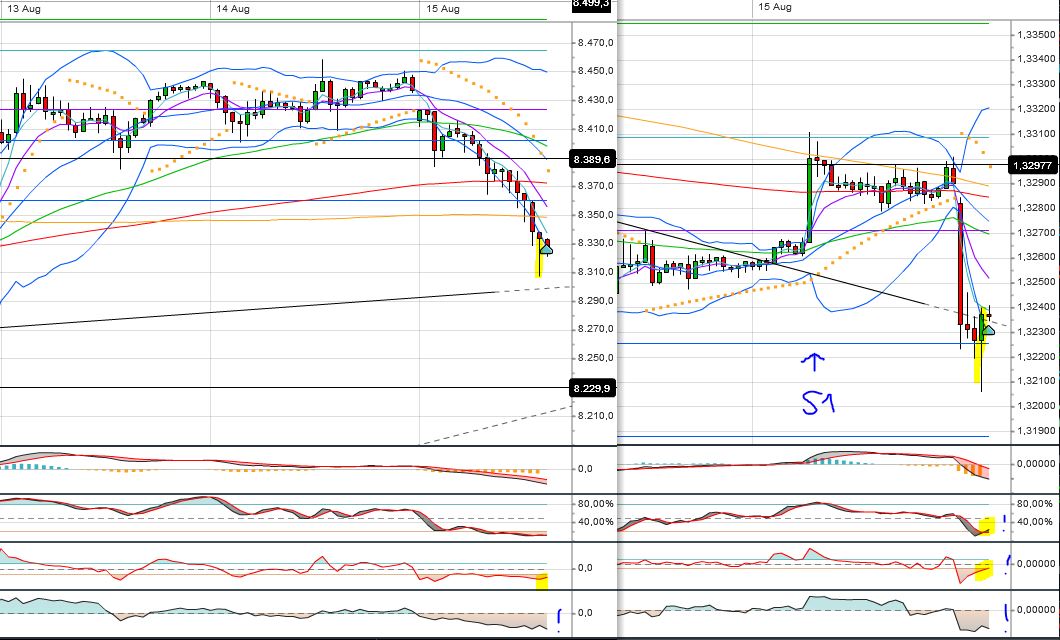
Task: Click the 8.250,0 axis value
Action: pos(596,358)
